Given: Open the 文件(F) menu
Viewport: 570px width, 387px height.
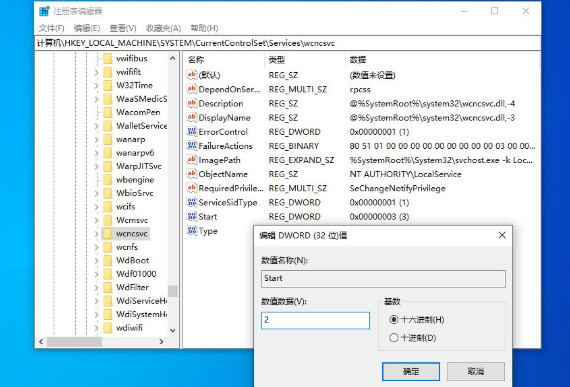Looking at the screenshot, I should (x=51, y=28).
